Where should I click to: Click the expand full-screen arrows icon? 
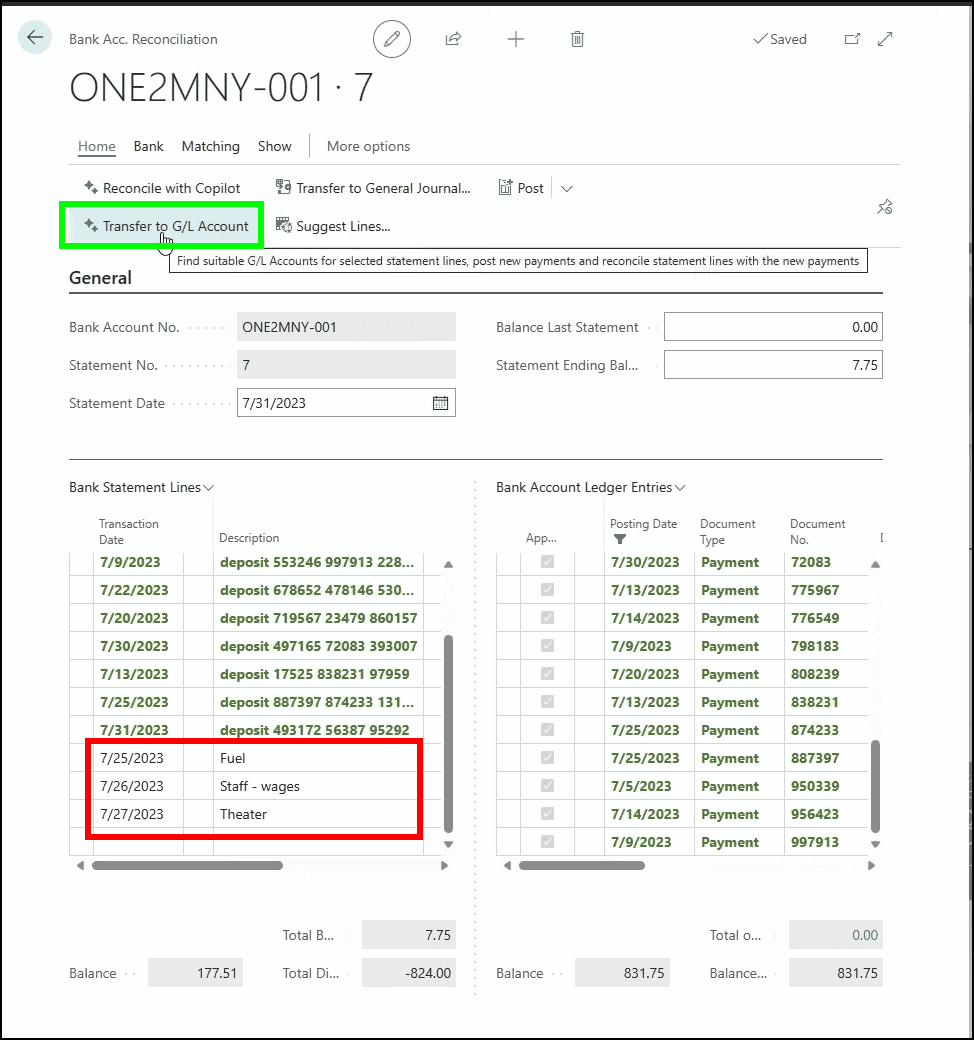click(x=885, y=39)
